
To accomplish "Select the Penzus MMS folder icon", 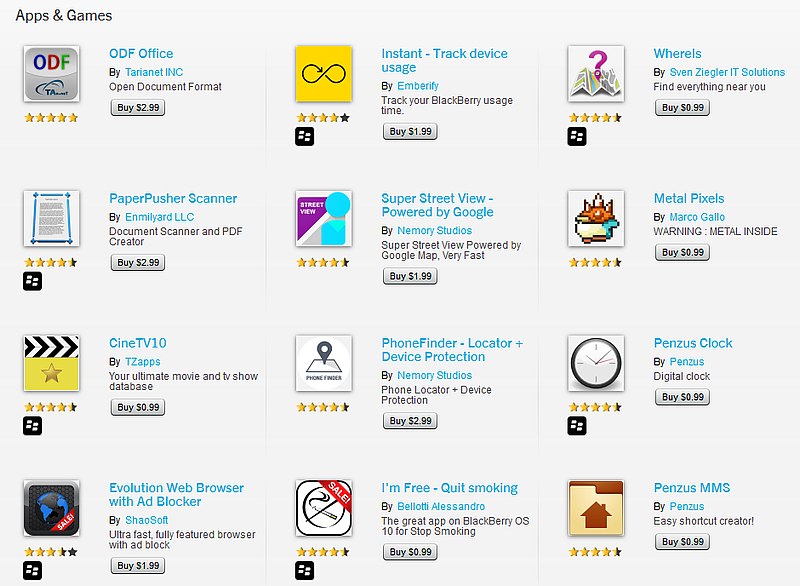I will click(595, 509).
